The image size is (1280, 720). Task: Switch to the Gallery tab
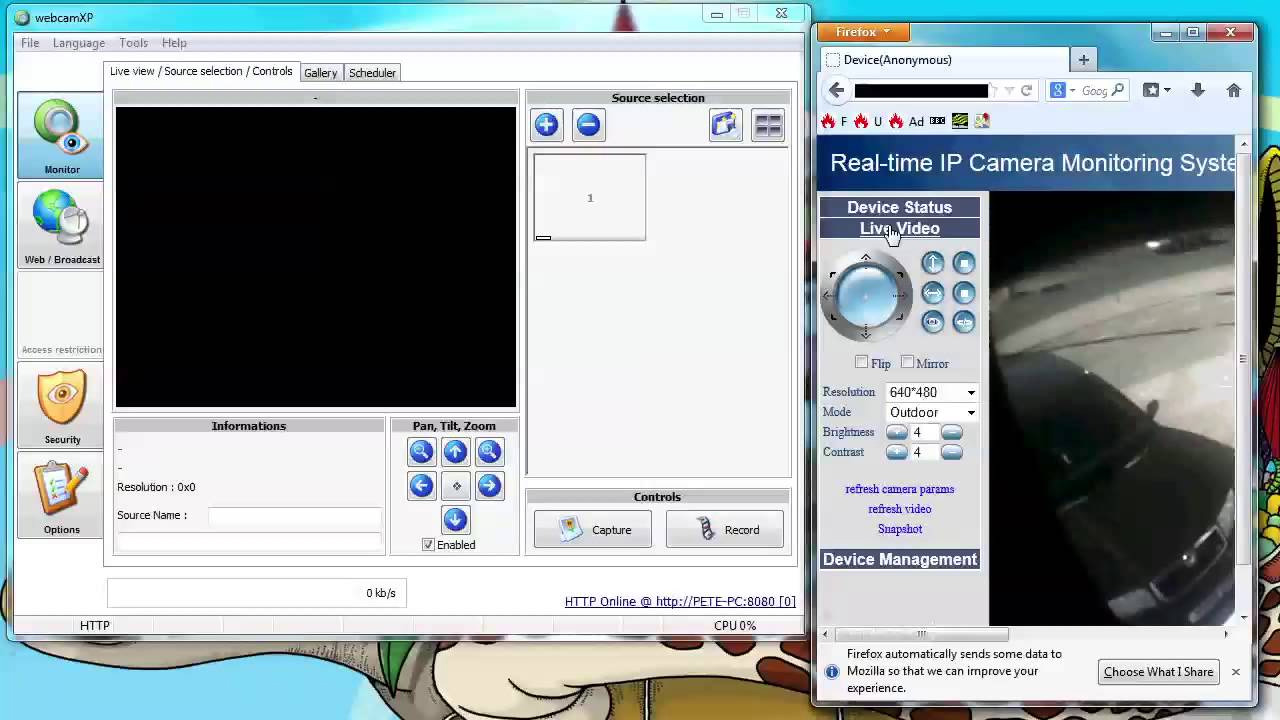pos(320,73)
